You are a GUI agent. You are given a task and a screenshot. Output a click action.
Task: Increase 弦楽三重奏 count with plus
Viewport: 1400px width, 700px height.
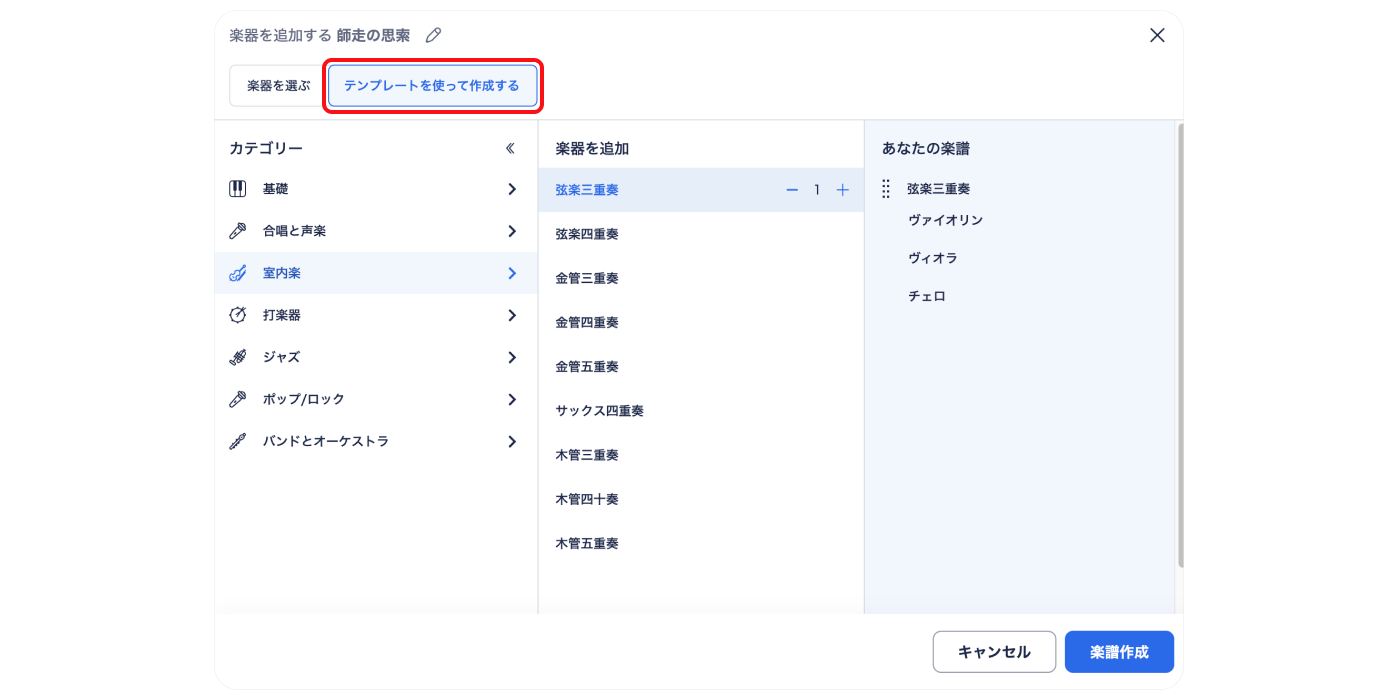(842, 190)
